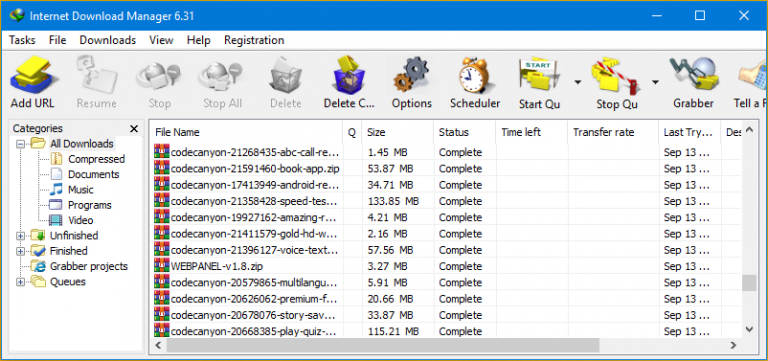Click the Add URL toolbar icon
768x361 pixels.
pyautogui.click(x=33, y=76)
